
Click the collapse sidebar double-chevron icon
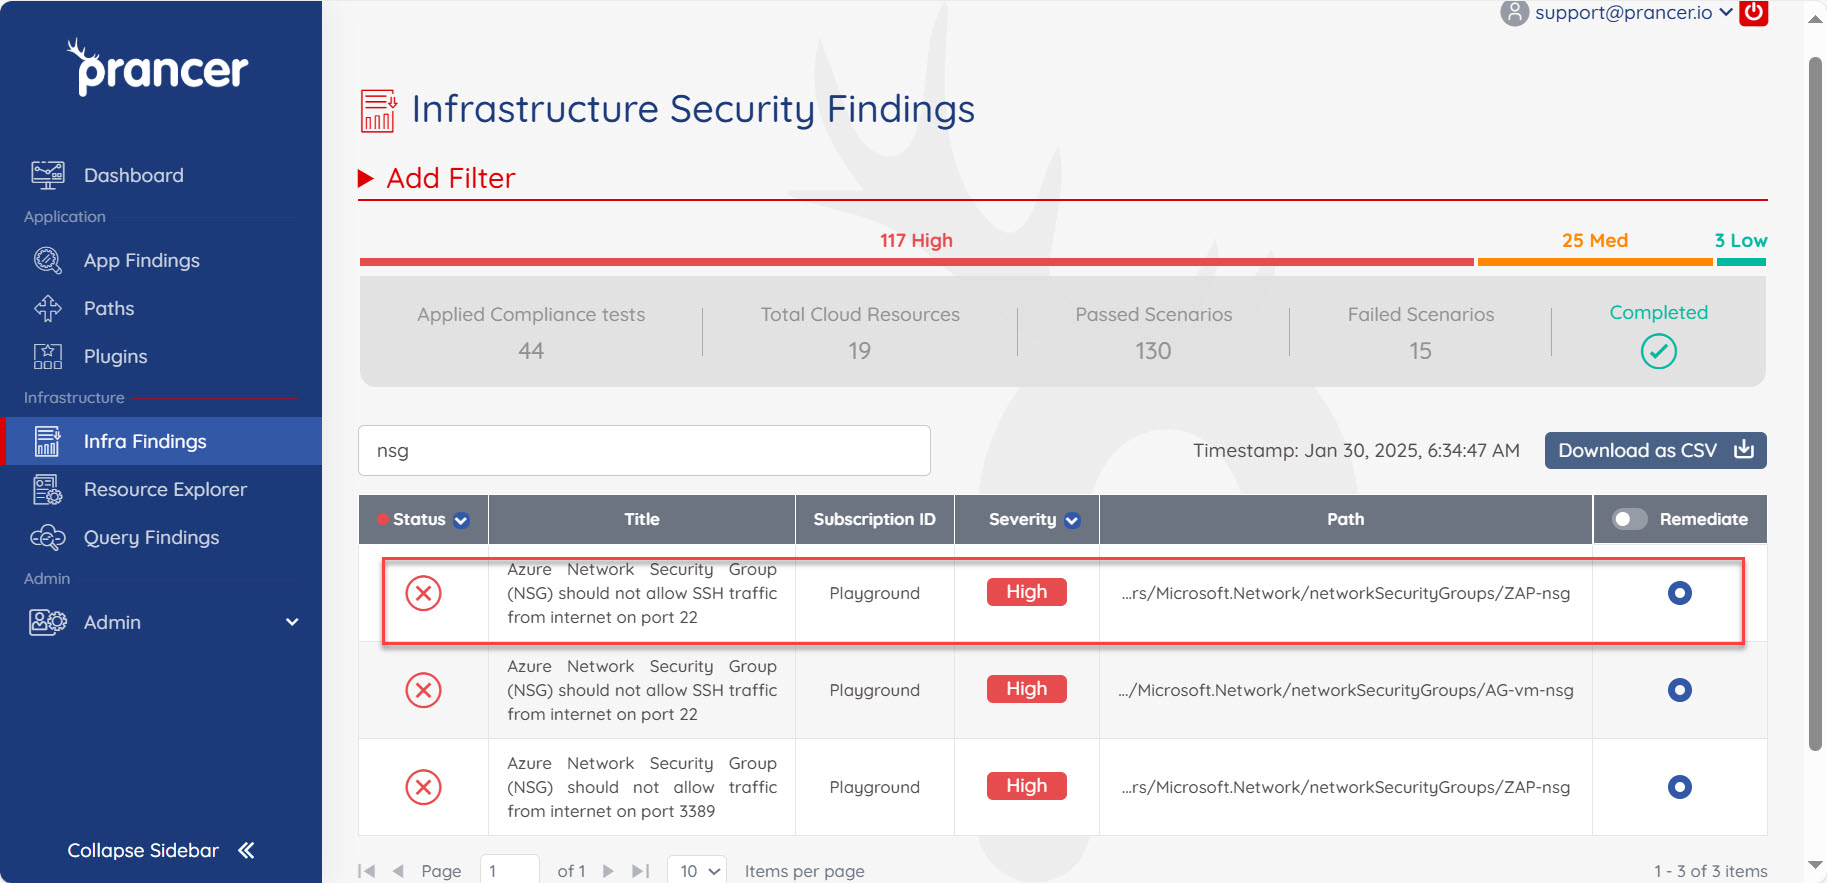click(246, 850)
